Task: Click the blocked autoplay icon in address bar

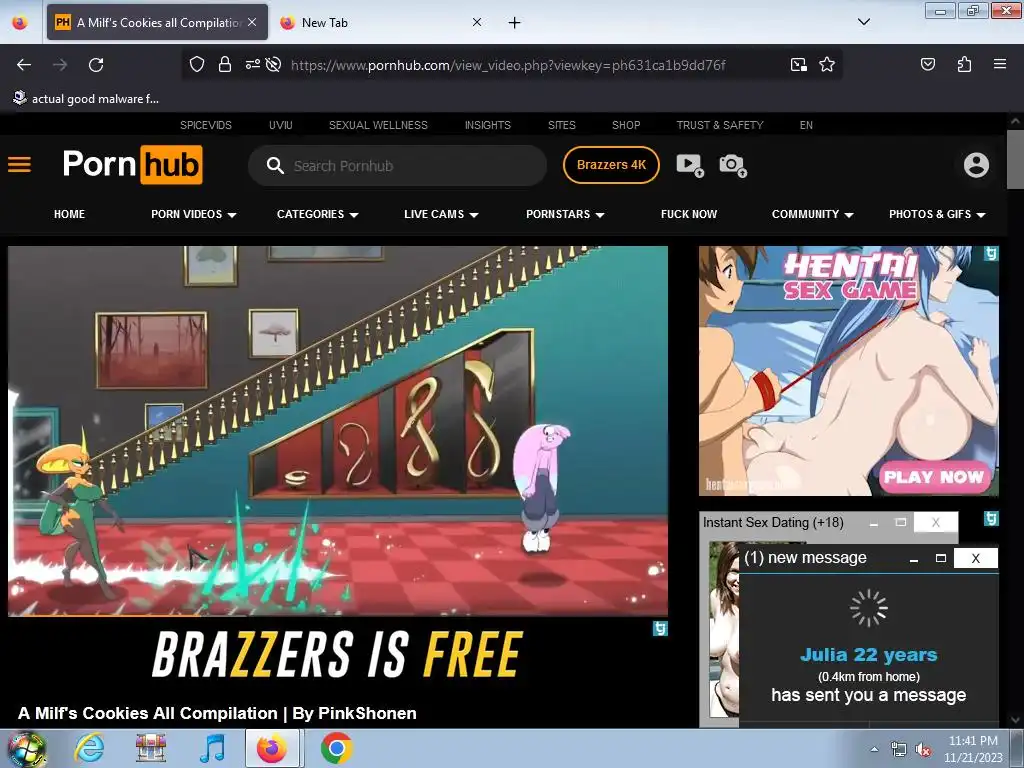Action: coord(274,64)
